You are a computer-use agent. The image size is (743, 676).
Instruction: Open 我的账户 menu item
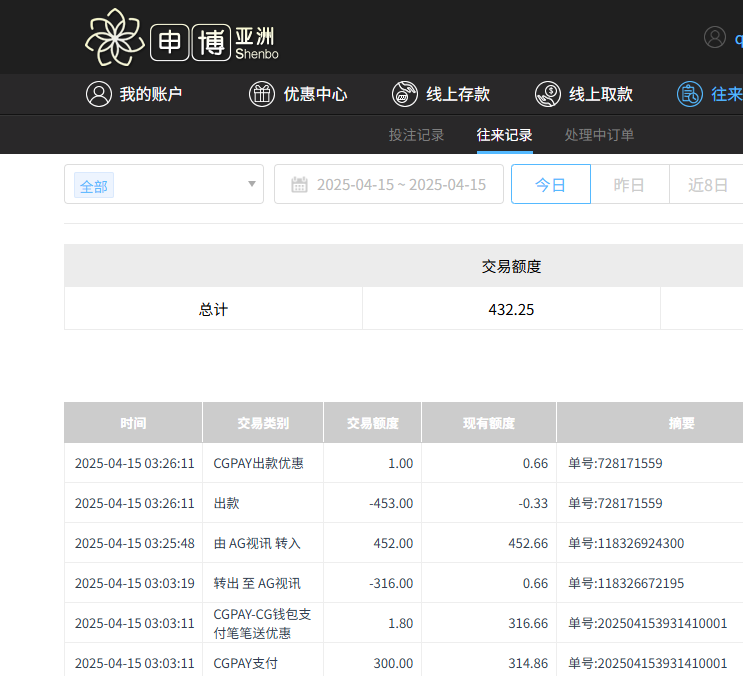point(151,94)
